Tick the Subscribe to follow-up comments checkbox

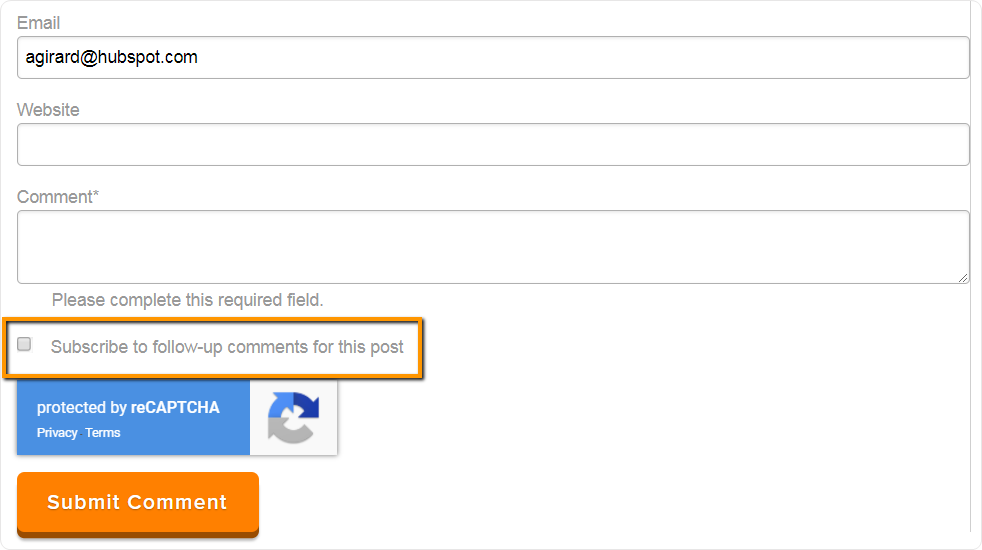(x=25, y=344)
